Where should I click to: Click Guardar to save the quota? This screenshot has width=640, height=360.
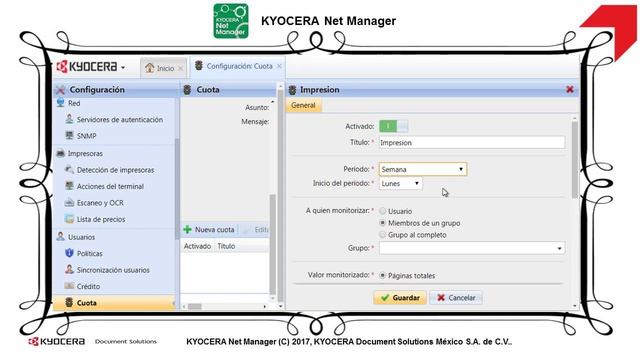pyautogui.click(x=400, y=298)
